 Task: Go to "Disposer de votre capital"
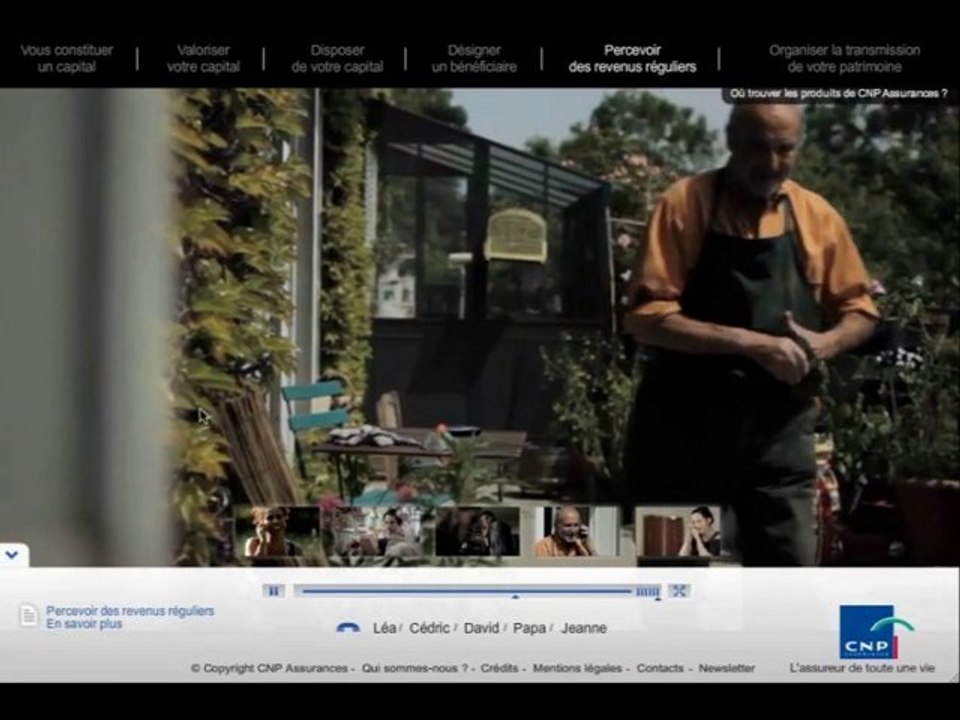(x=337, y=58)
